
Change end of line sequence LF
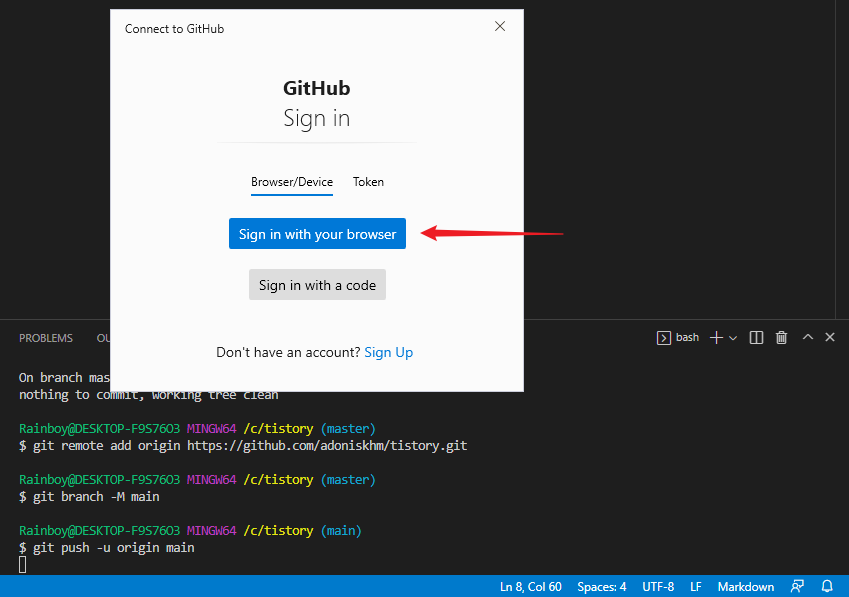[x=696, y=587]
